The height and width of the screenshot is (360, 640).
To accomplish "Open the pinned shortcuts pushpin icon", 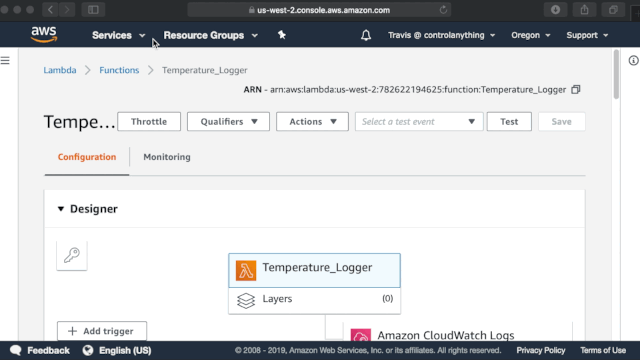I will pos(282,35).
